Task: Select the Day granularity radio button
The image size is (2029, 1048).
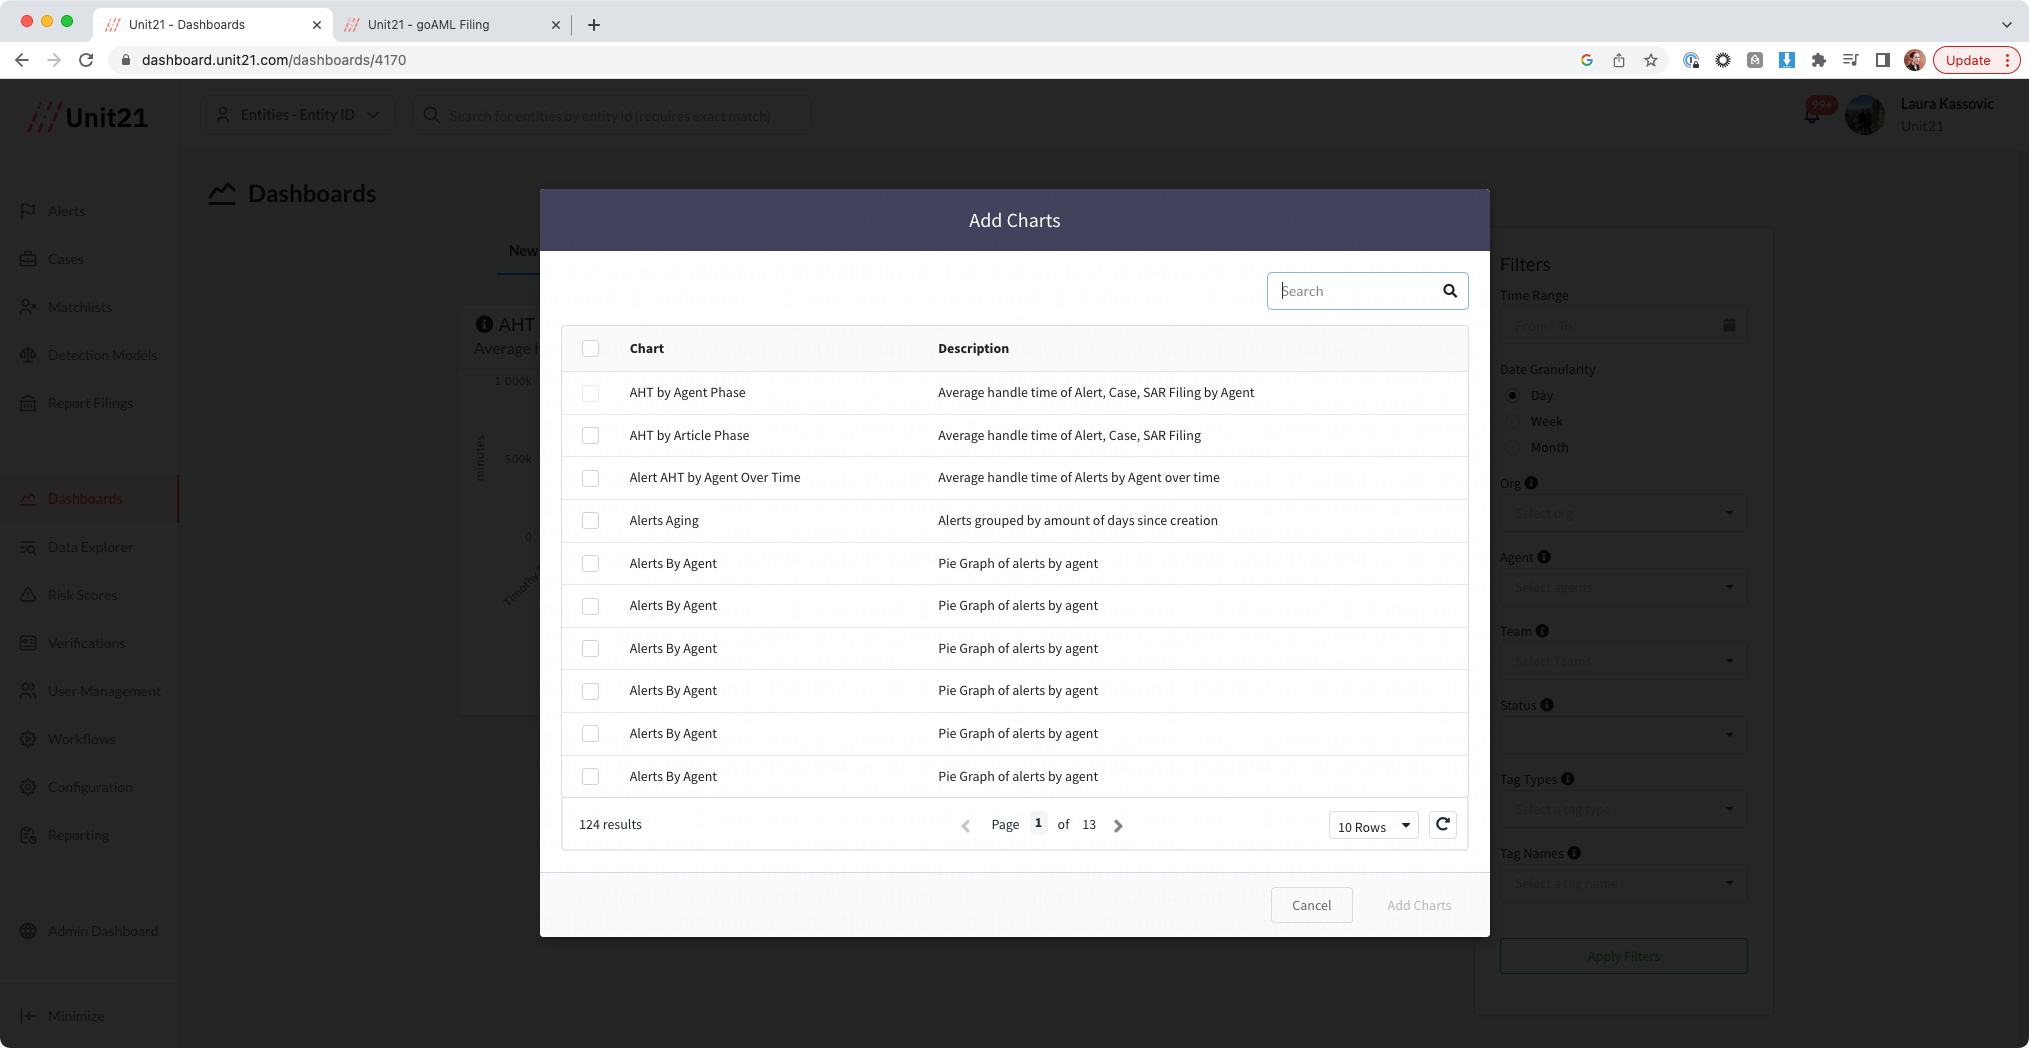Action: [x=1513, y=395]
